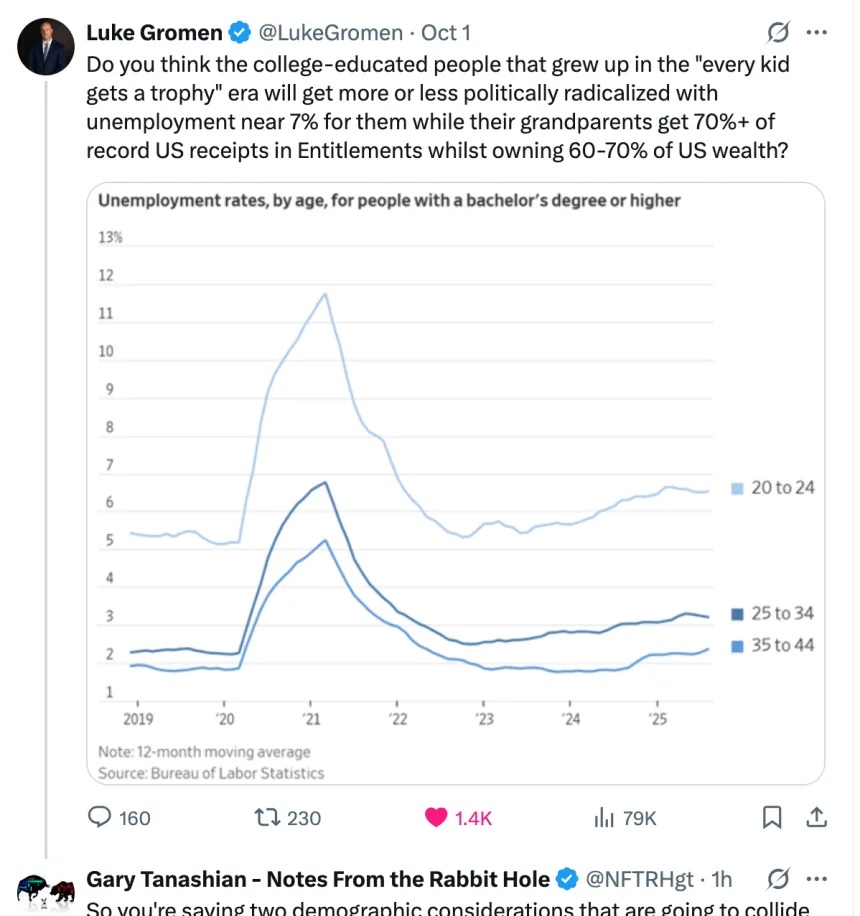Click the 20 to 24 legend swatch
Screen dimensions: 860x916
coord(738,488)
